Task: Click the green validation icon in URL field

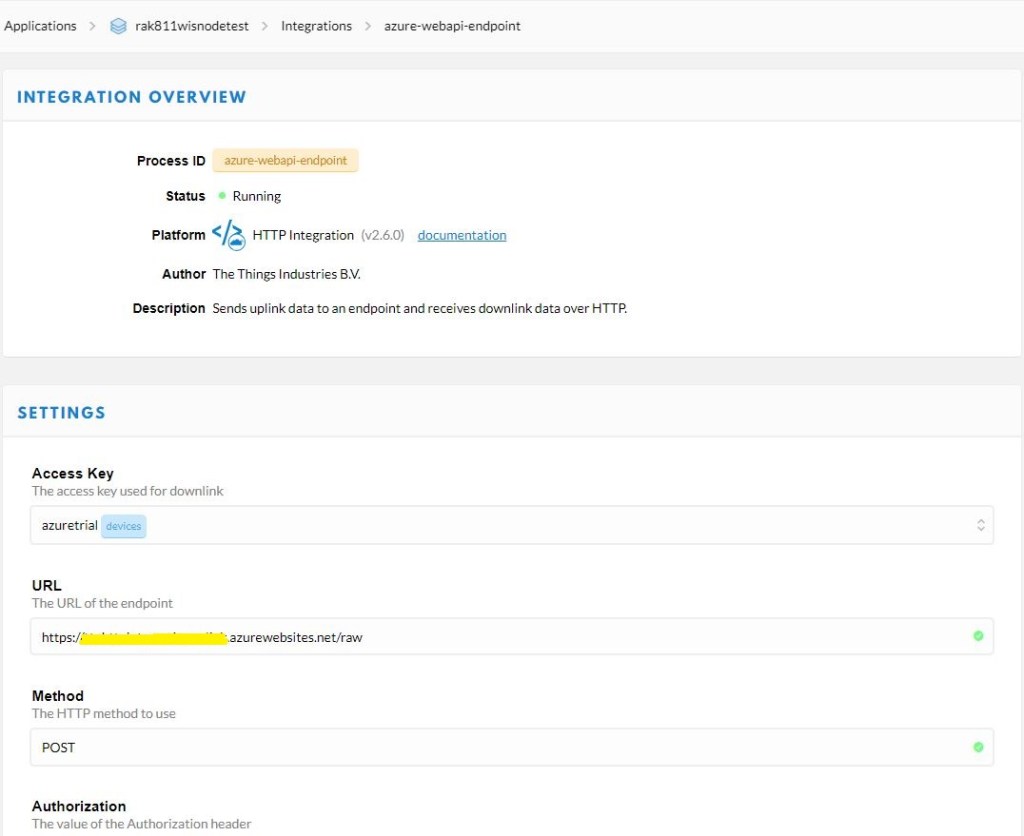Action: [x=978, y=636]
